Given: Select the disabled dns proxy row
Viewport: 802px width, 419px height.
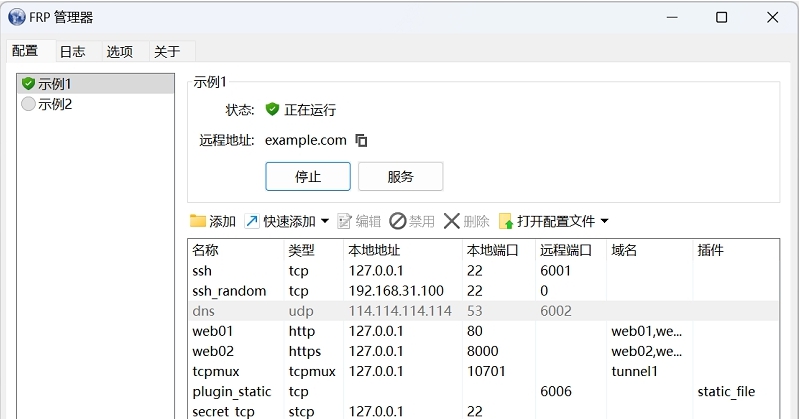Looking at the screenshot, I should point(483,311).
